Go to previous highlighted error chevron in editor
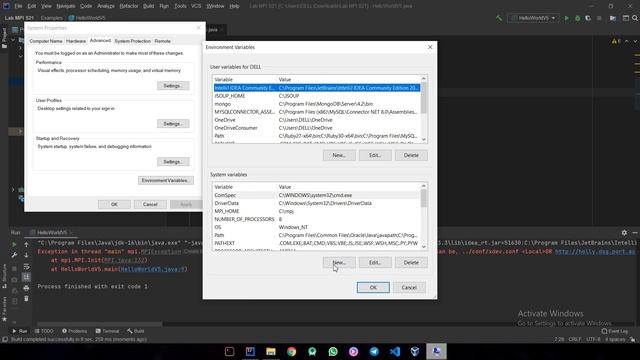The image size is (640, 360). coord(627,41)
